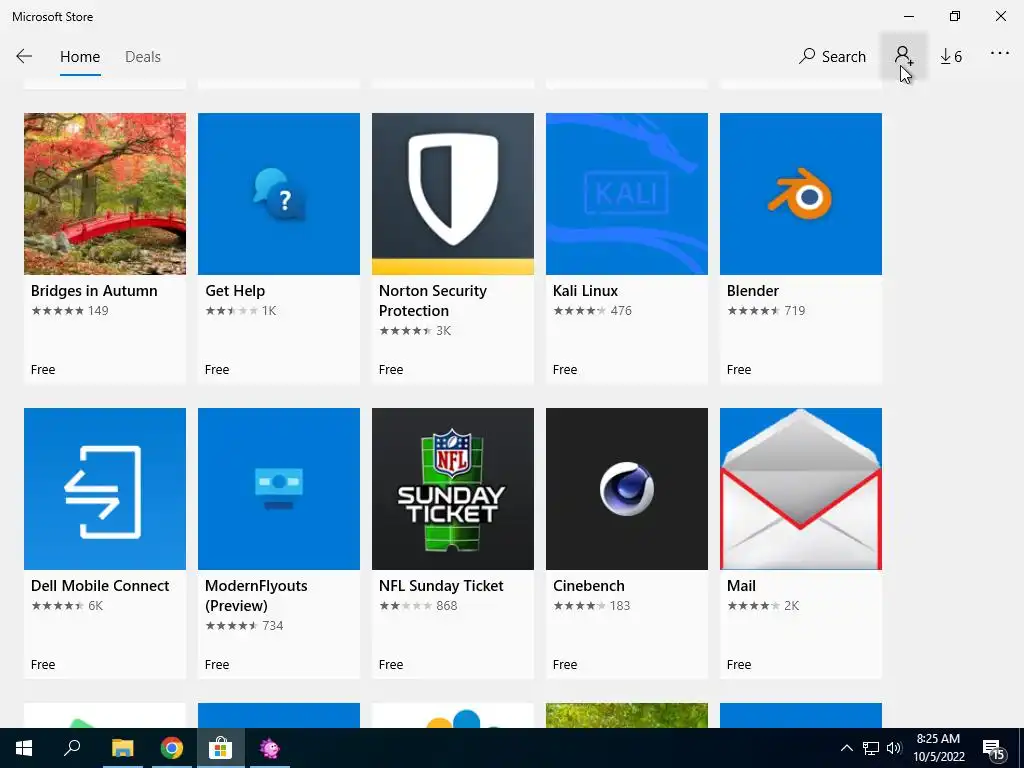The image size is (1024, 768).
Task: Click Free price under Cinebench
Action: (x=565, y=665)
